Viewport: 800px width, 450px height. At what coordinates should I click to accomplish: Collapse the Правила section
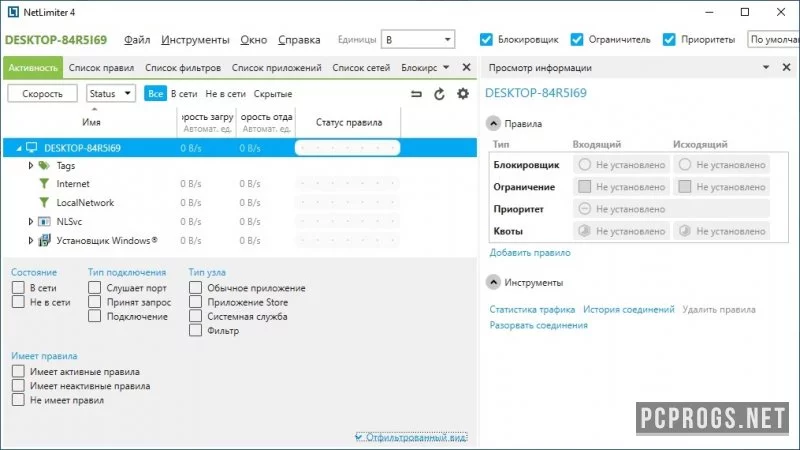(x=493, y=123)
